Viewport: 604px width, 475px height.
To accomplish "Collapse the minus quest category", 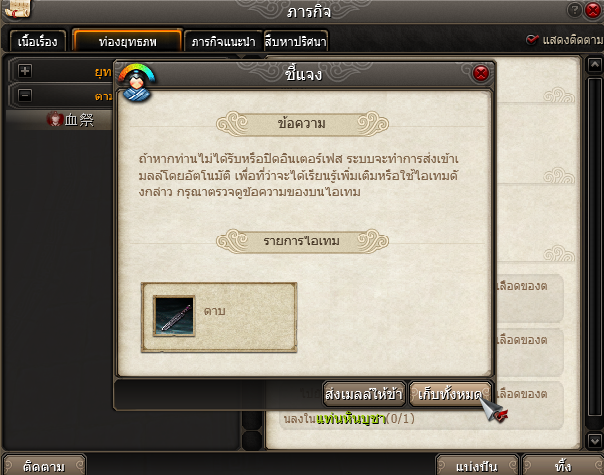I will pos(25,95).
